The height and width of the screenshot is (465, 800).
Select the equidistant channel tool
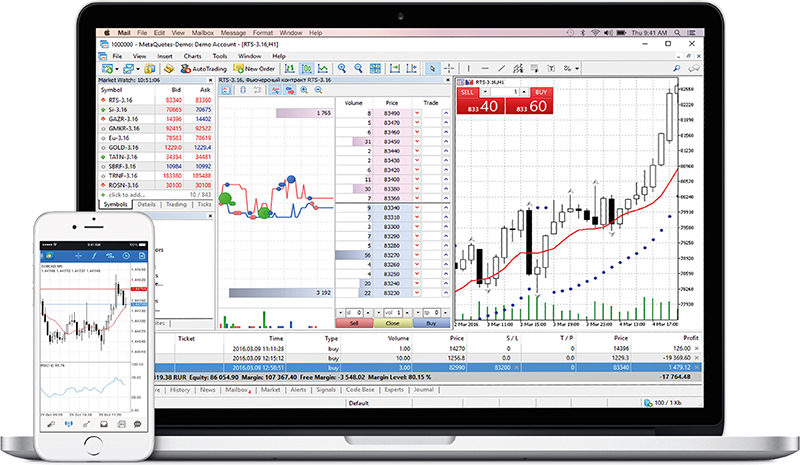pos(518,68)
